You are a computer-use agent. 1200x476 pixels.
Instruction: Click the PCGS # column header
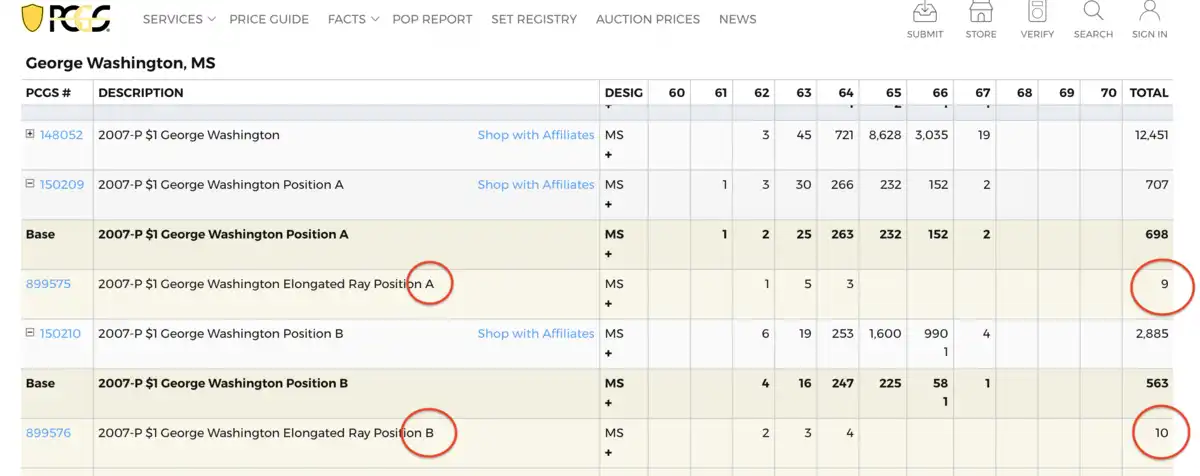(49, 93)
